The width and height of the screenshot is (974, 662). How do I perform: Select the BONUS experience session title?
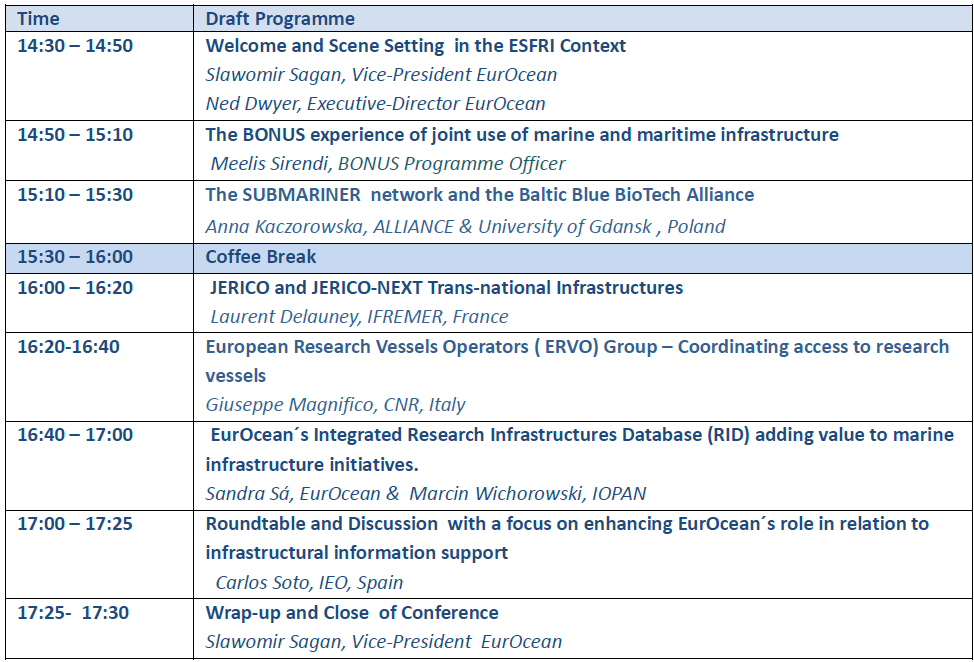[x=522, y=135]
